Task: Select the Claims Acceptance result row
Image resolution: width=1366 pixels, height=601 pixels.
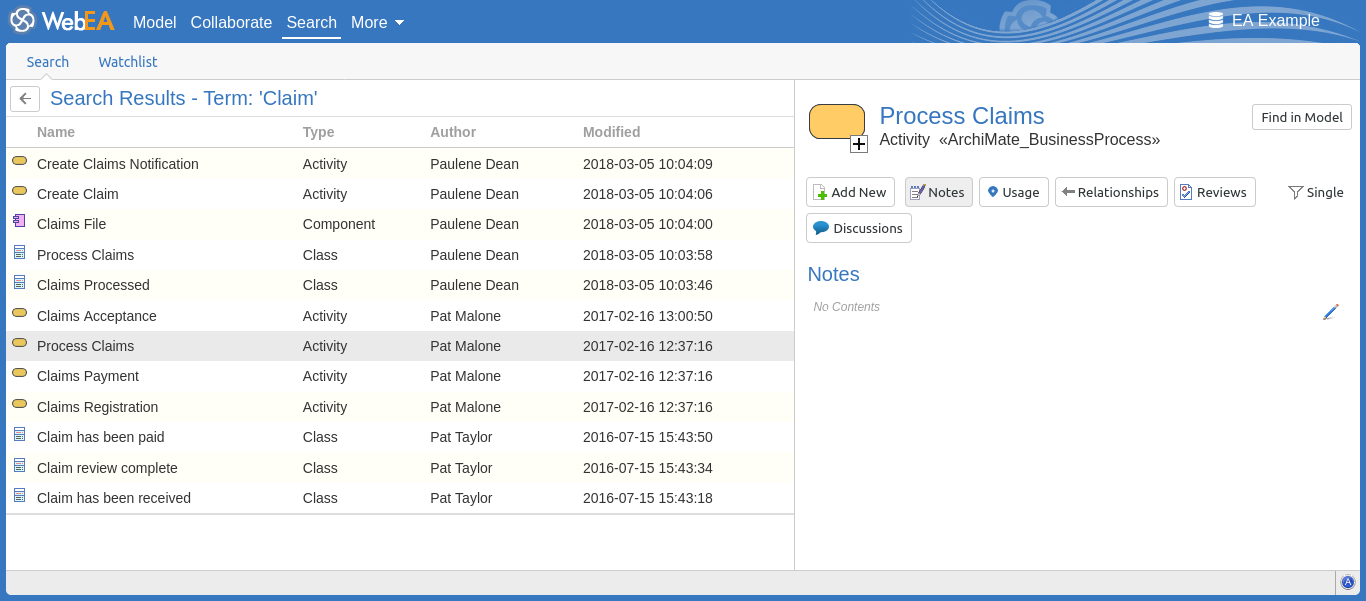Action: click(x=97, y=316)
